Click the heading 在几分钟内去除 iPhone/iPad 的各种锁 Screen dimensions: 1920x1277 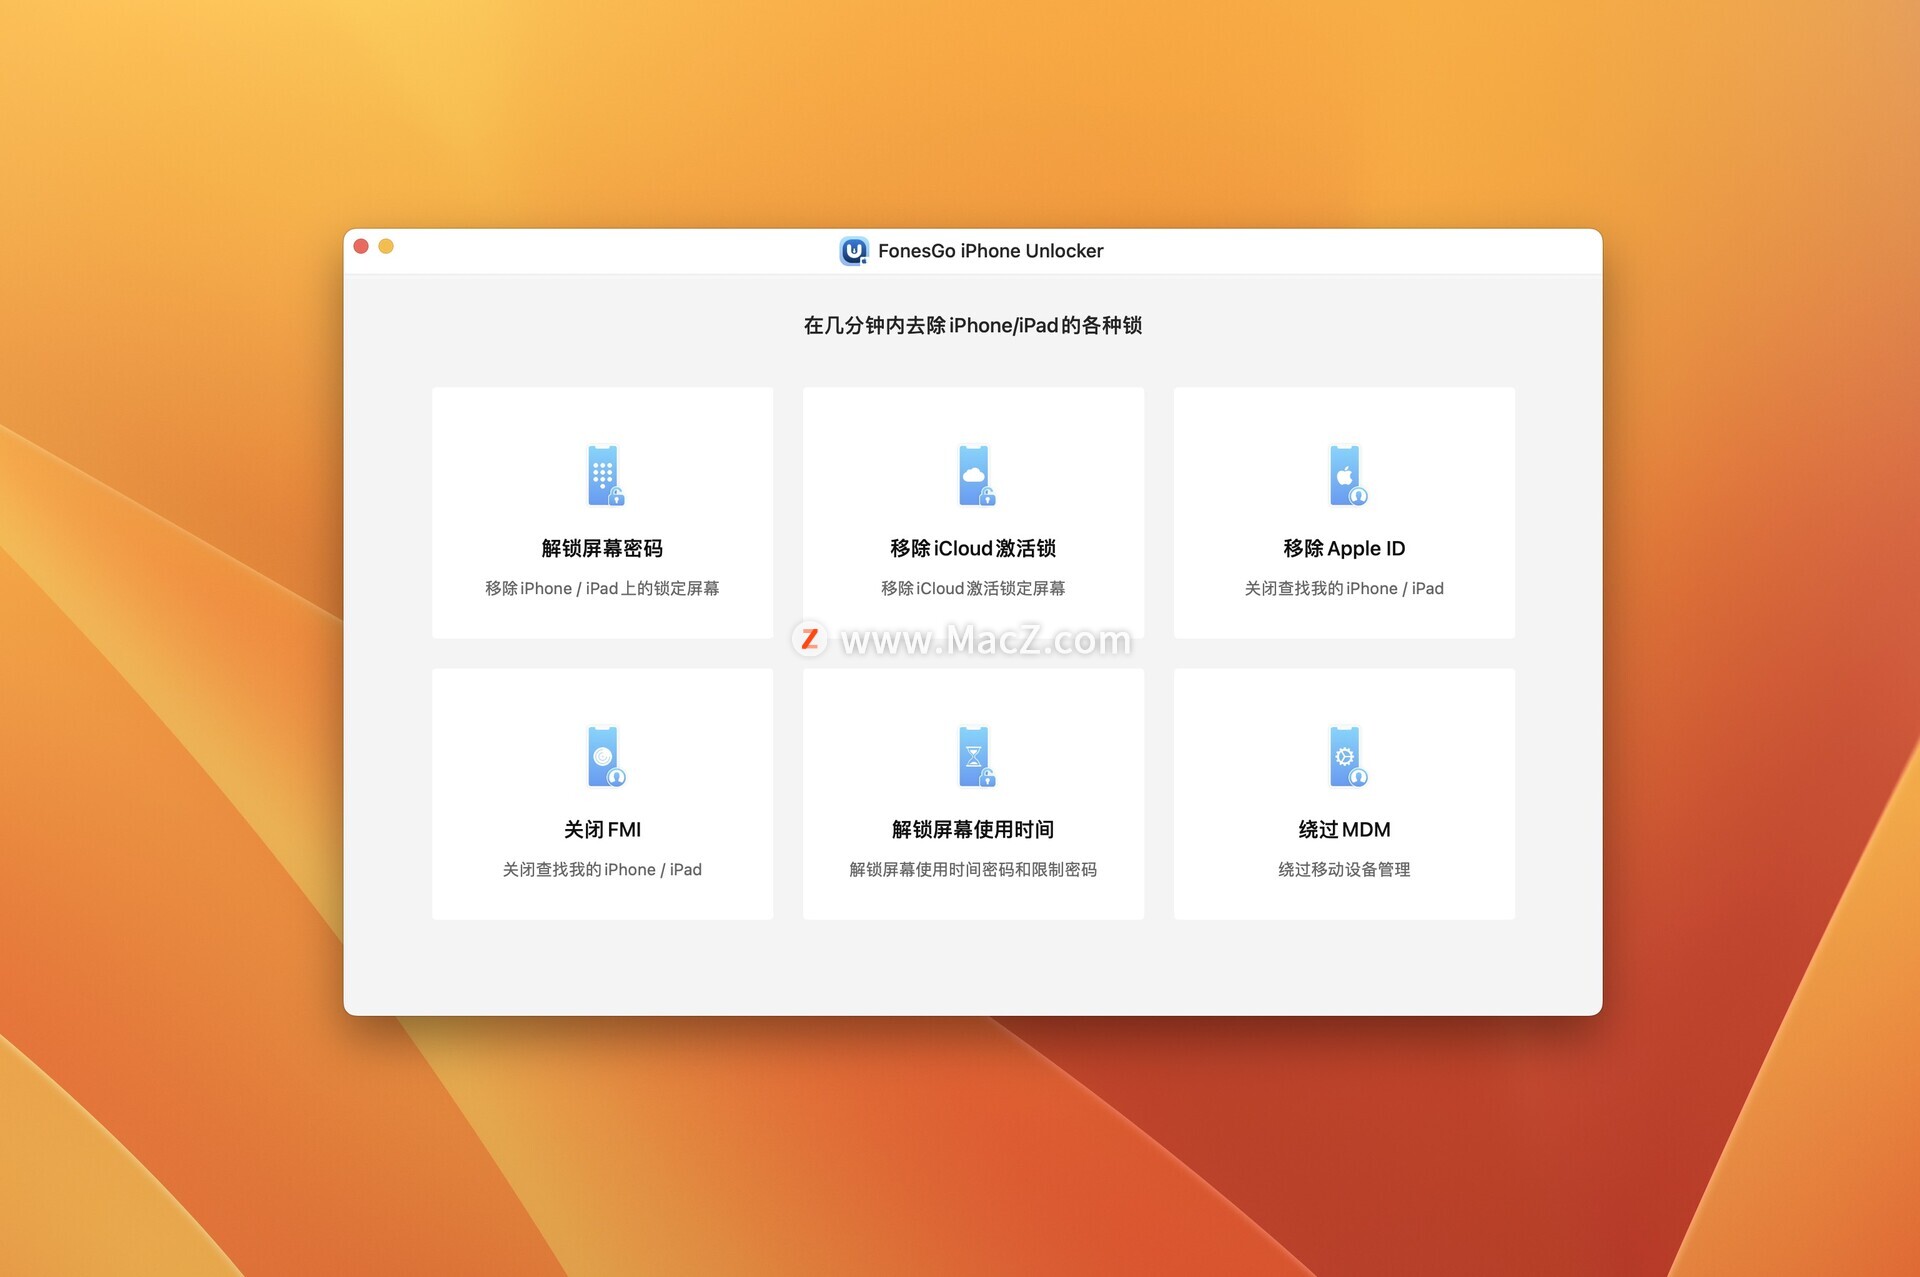(973, 325)
